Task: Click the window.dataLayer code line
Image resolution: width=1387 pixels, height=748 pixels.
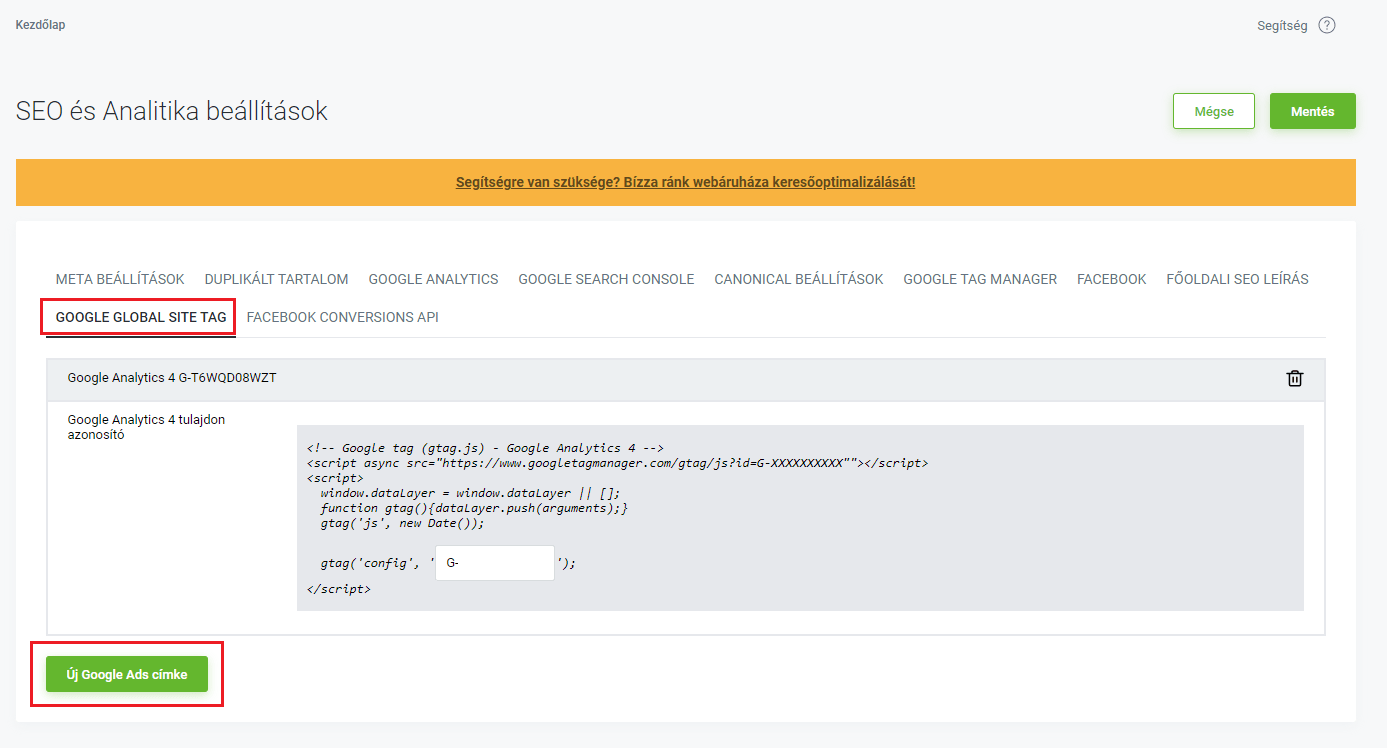Action: tap(471, 493)
